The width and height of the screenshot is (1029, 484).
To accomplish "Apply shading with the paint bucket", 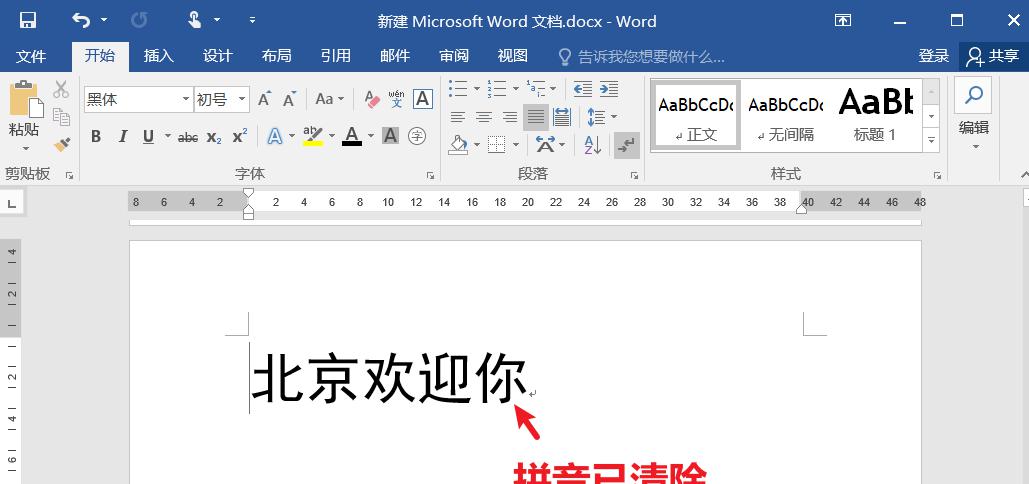I will [458, 144].
